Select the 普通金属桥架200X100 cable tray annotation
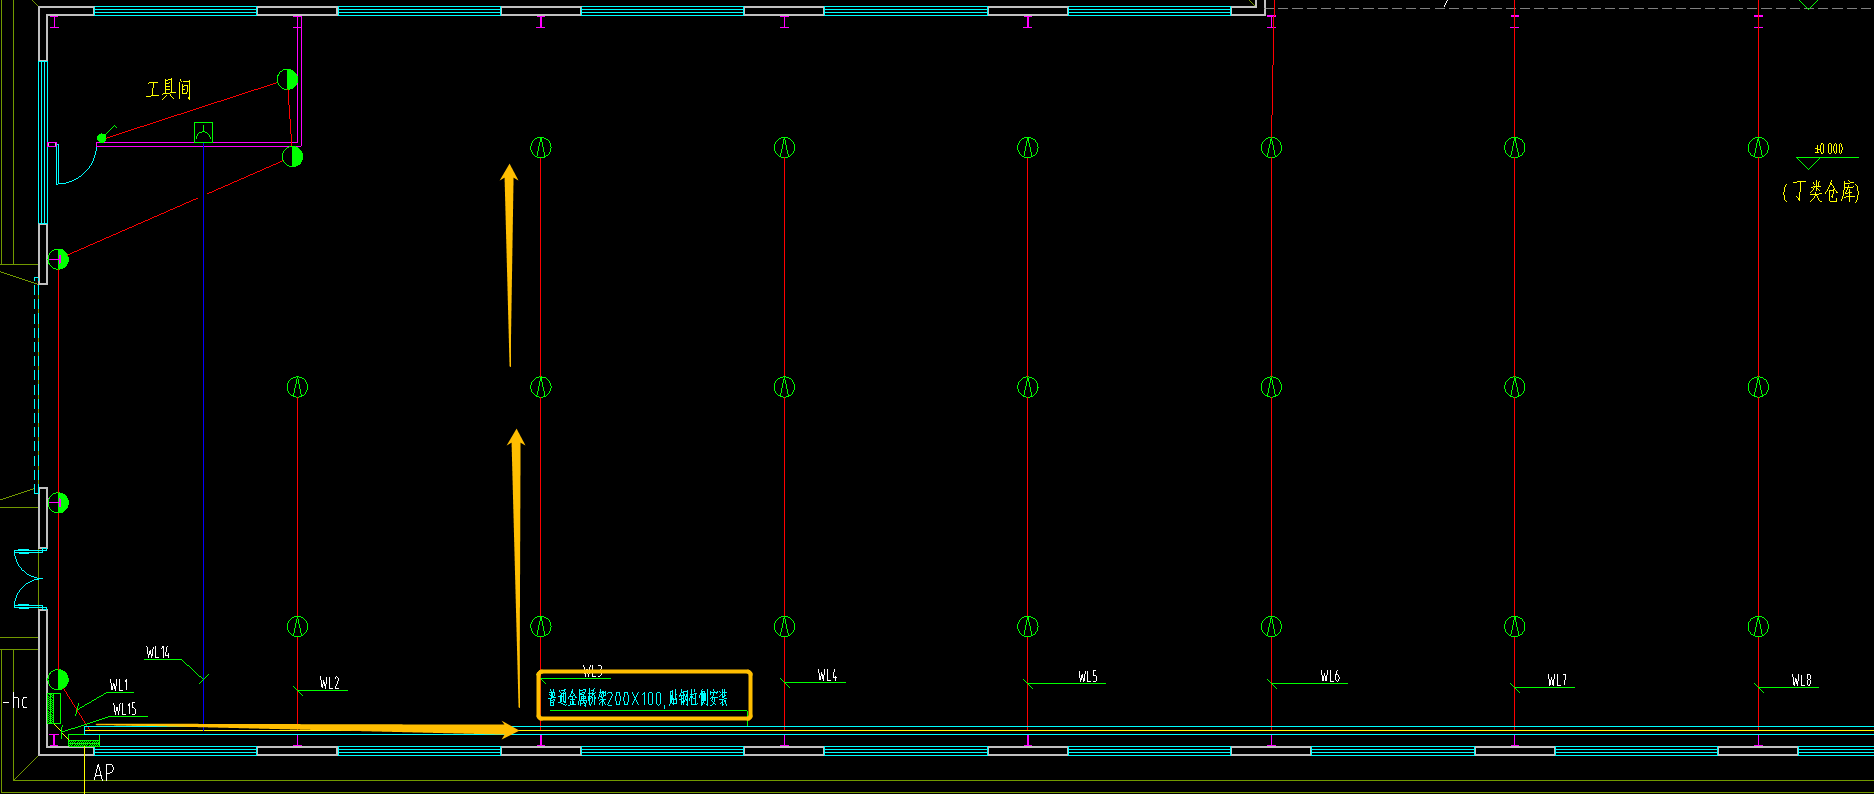The height and width of the screenshot is (794, 1874). 638,698
